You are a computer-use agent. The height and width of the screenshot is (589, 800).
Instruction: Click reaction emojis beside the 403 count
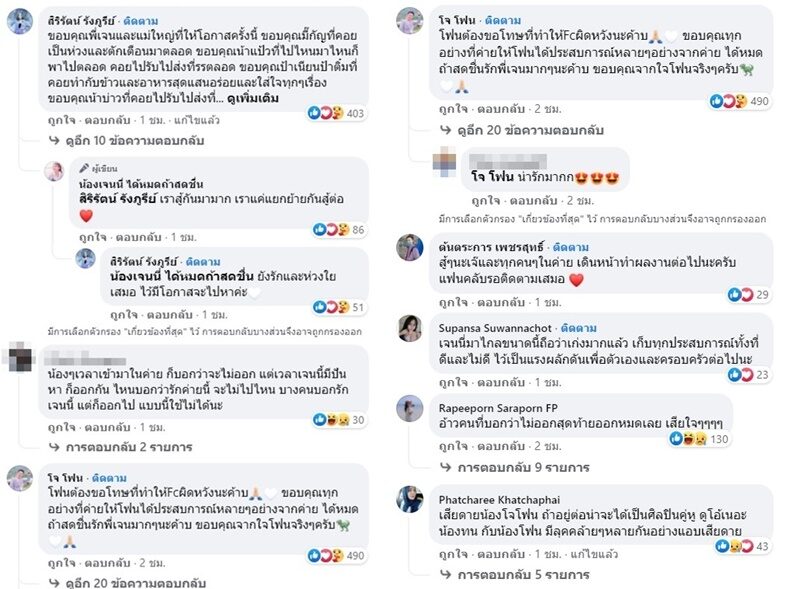(x=329, y=113)
